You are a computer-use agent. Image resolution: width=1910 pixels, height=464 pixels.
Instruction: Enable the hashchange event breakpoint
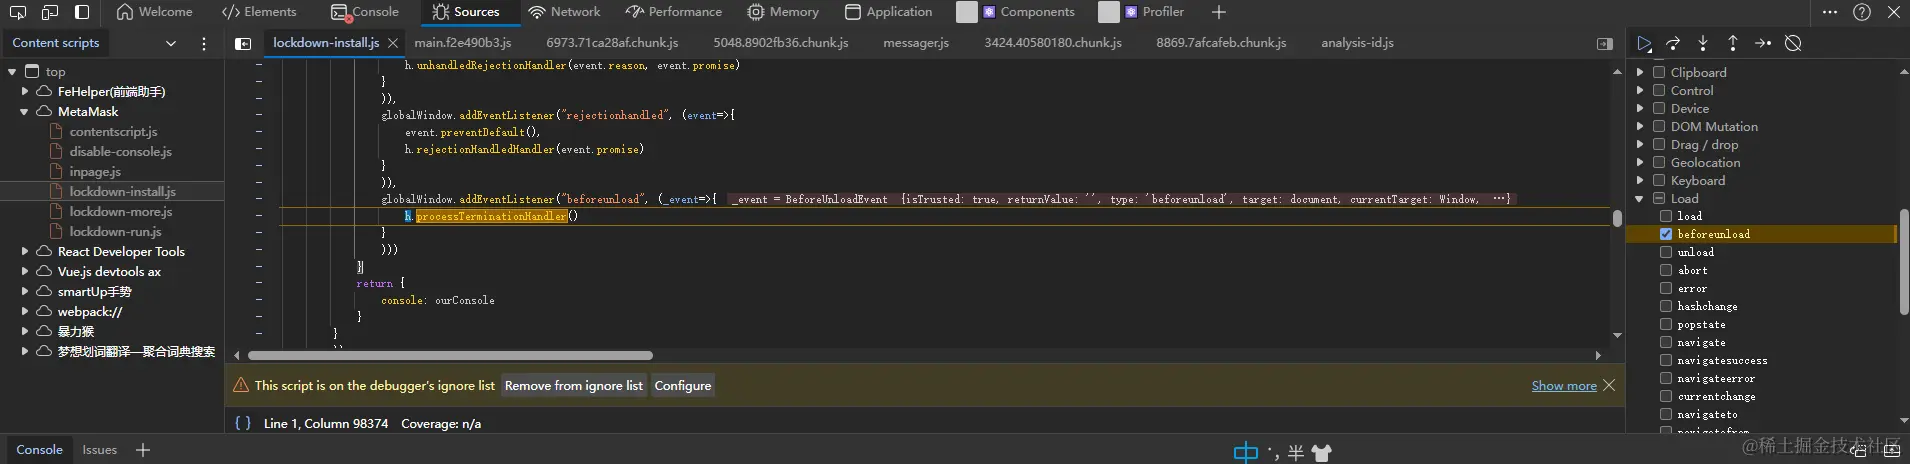click(1666, 306)
